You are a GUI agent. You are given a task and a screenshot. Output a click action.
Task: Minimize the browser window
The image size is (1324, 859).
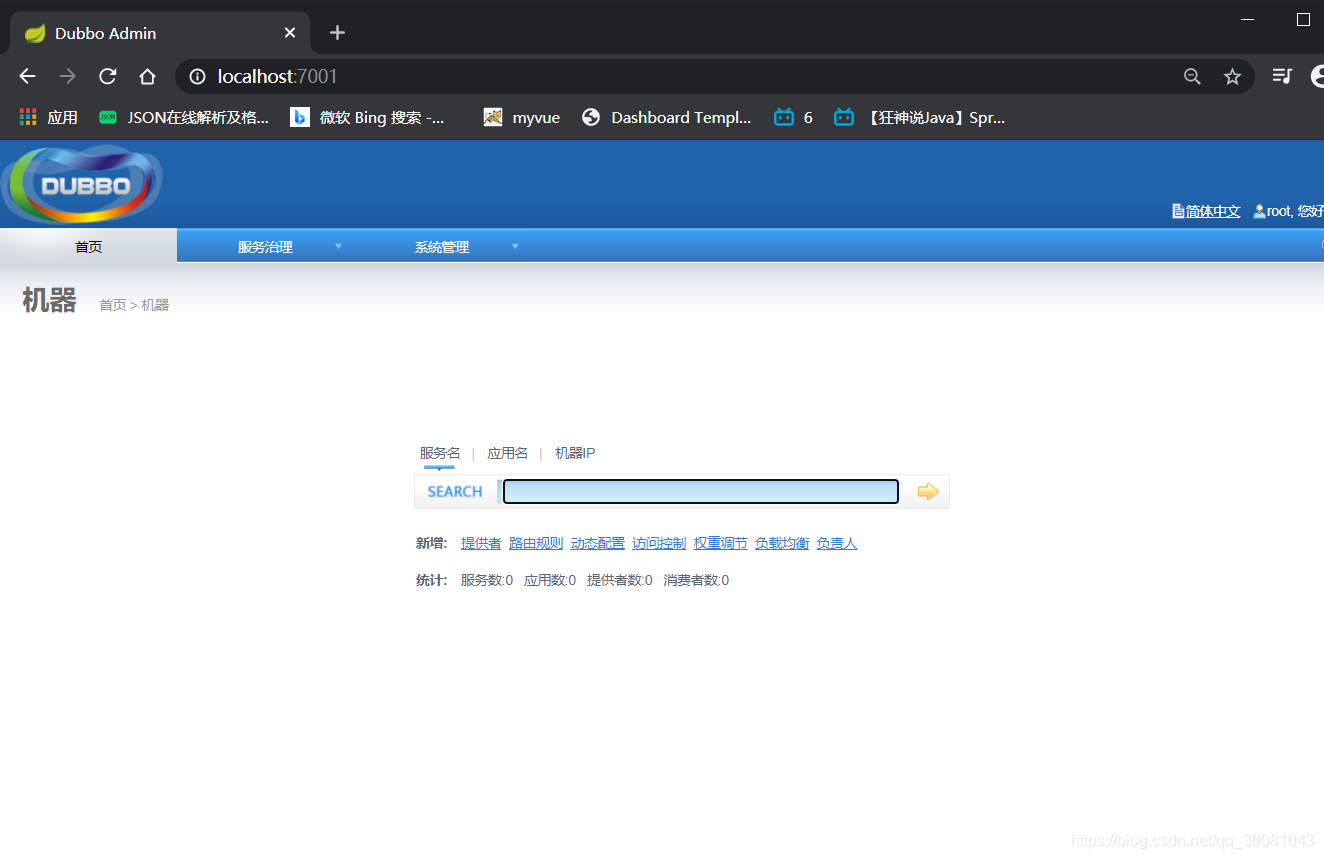[x=1247, y=19]
